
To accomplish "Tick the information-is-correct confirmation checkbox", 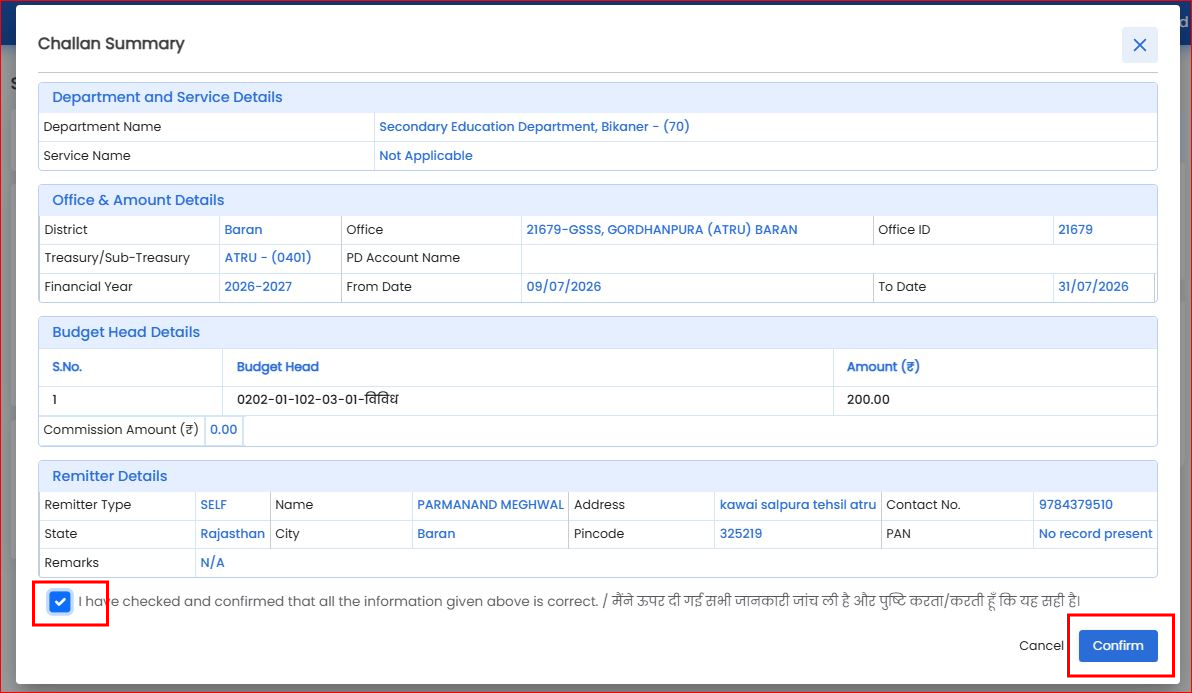I will (x=59, y=602).
